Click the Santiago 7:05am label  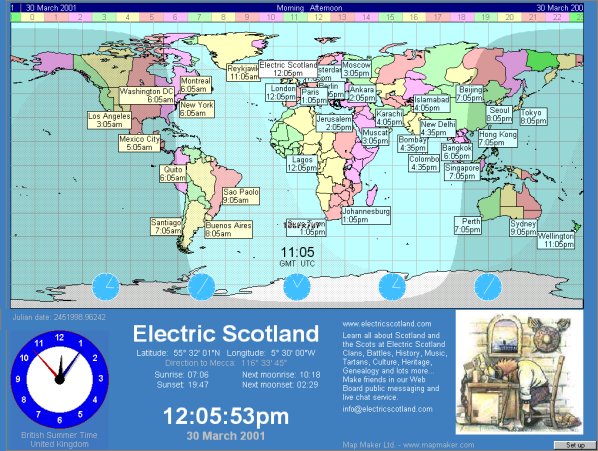[x=166, y=226]
